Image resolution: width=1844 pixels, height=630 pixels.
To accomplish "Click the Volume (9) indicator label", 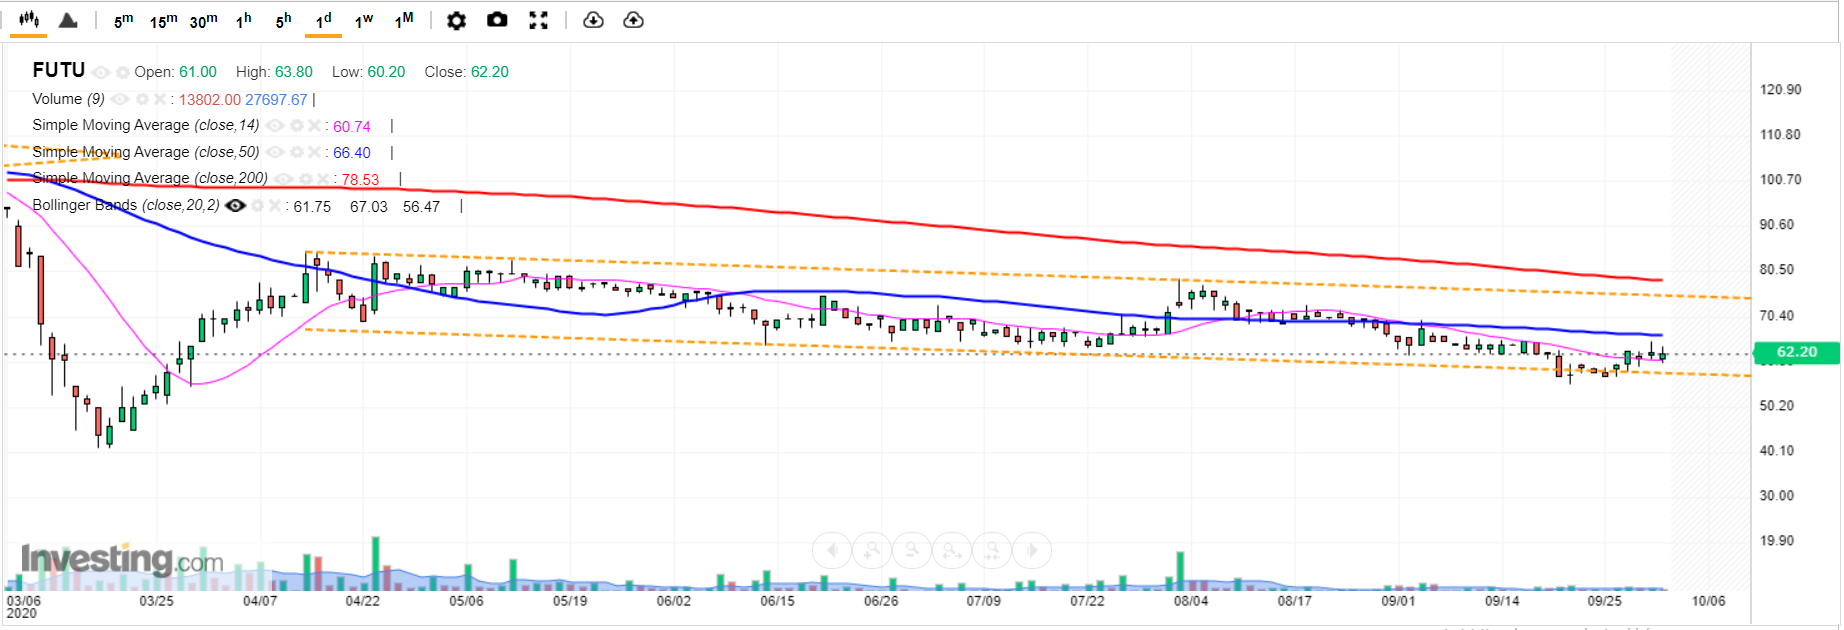I will tap(68, 99).
